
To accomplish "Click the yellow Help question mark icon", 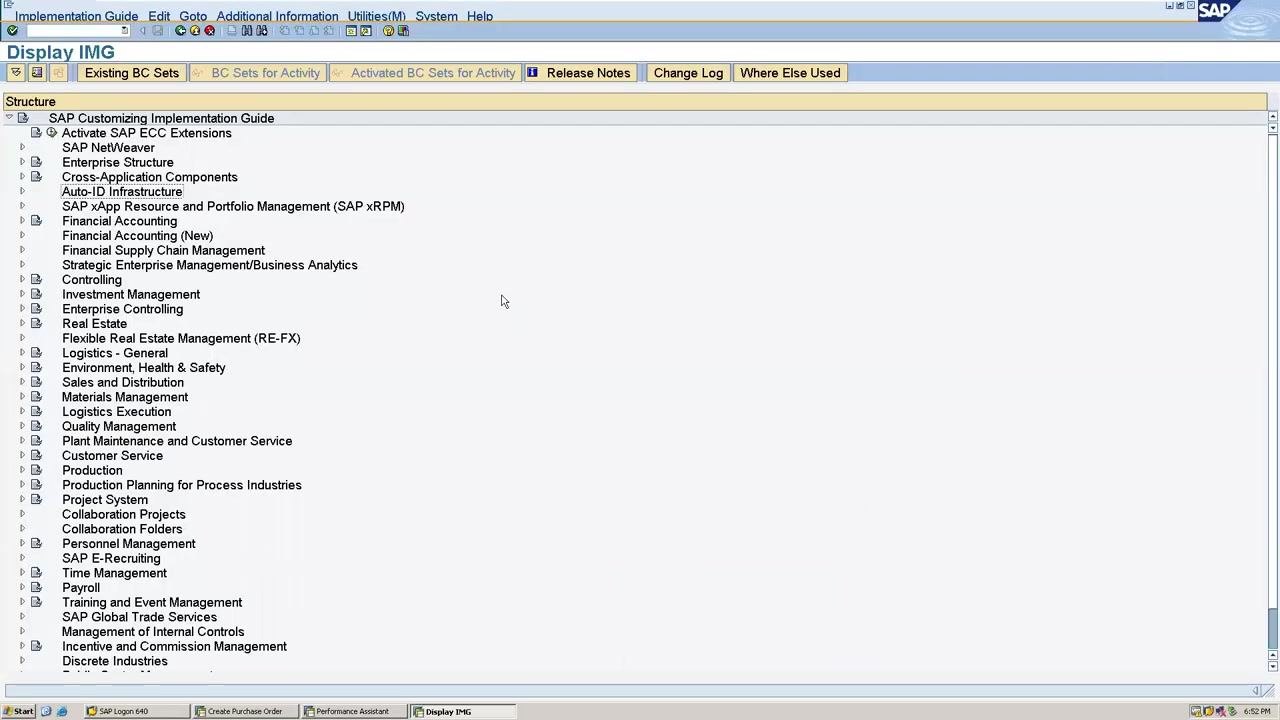I will click(388, 31).
